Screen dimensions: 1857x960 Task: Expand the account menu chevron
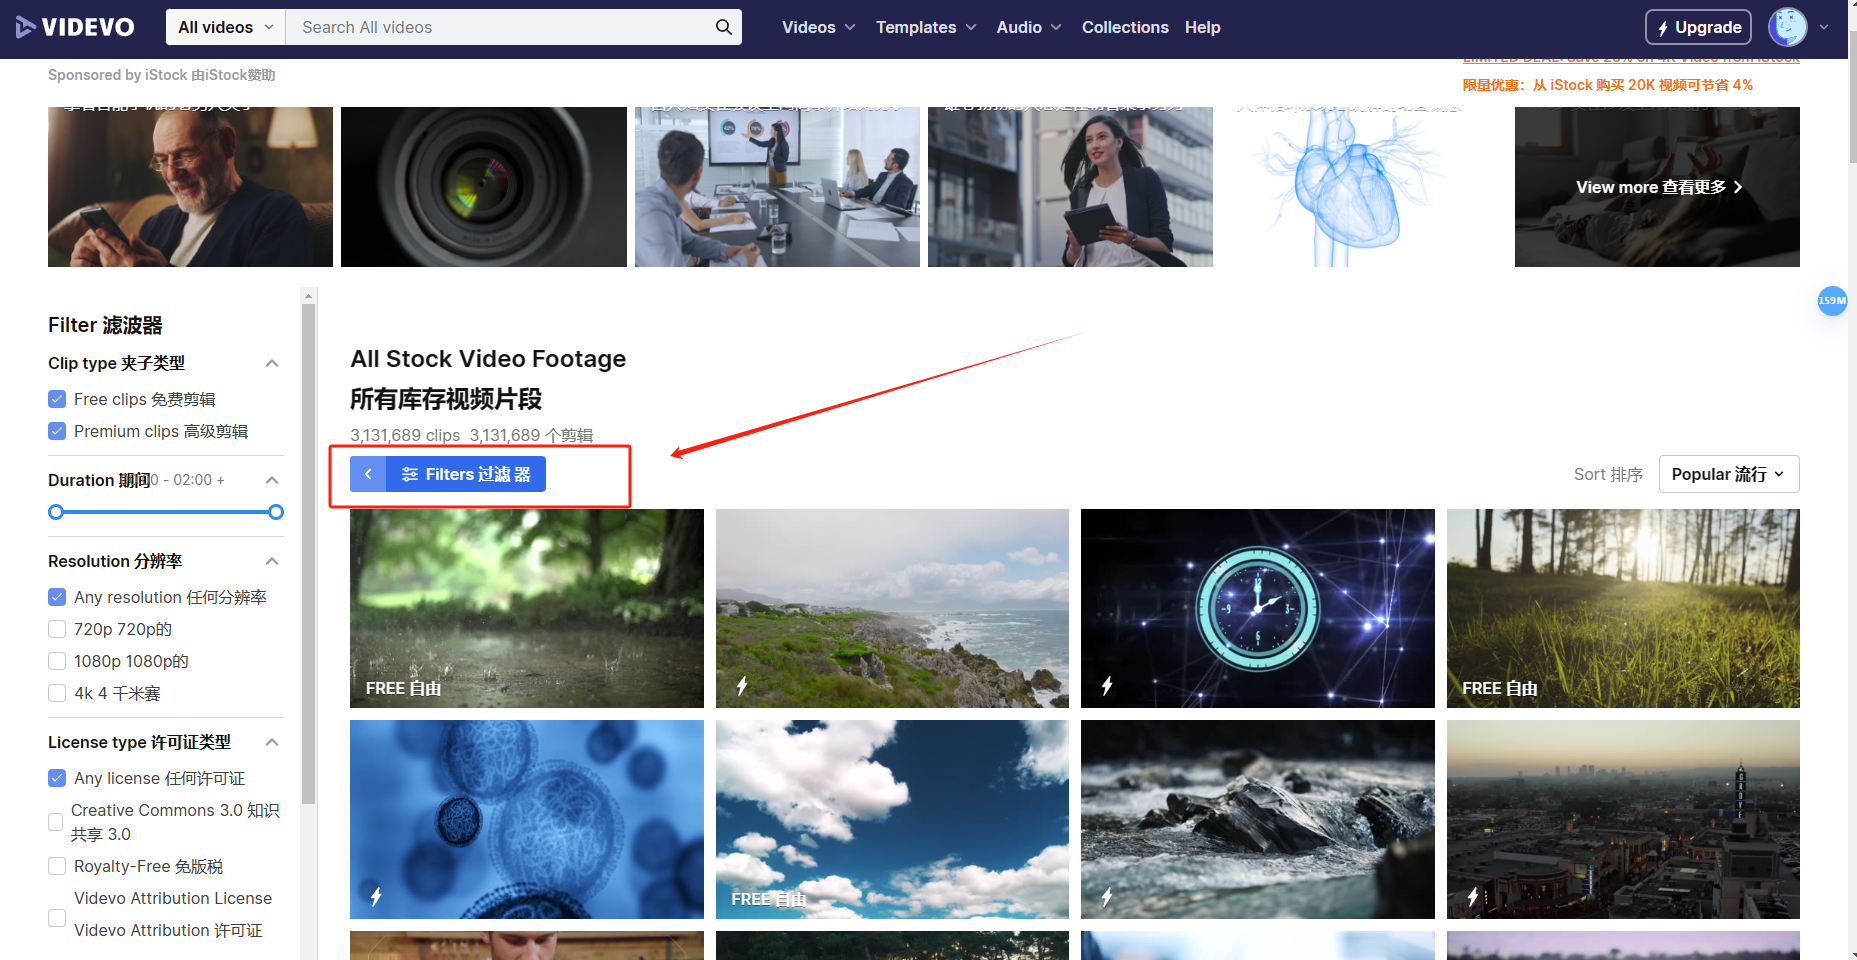(1824, 27)
